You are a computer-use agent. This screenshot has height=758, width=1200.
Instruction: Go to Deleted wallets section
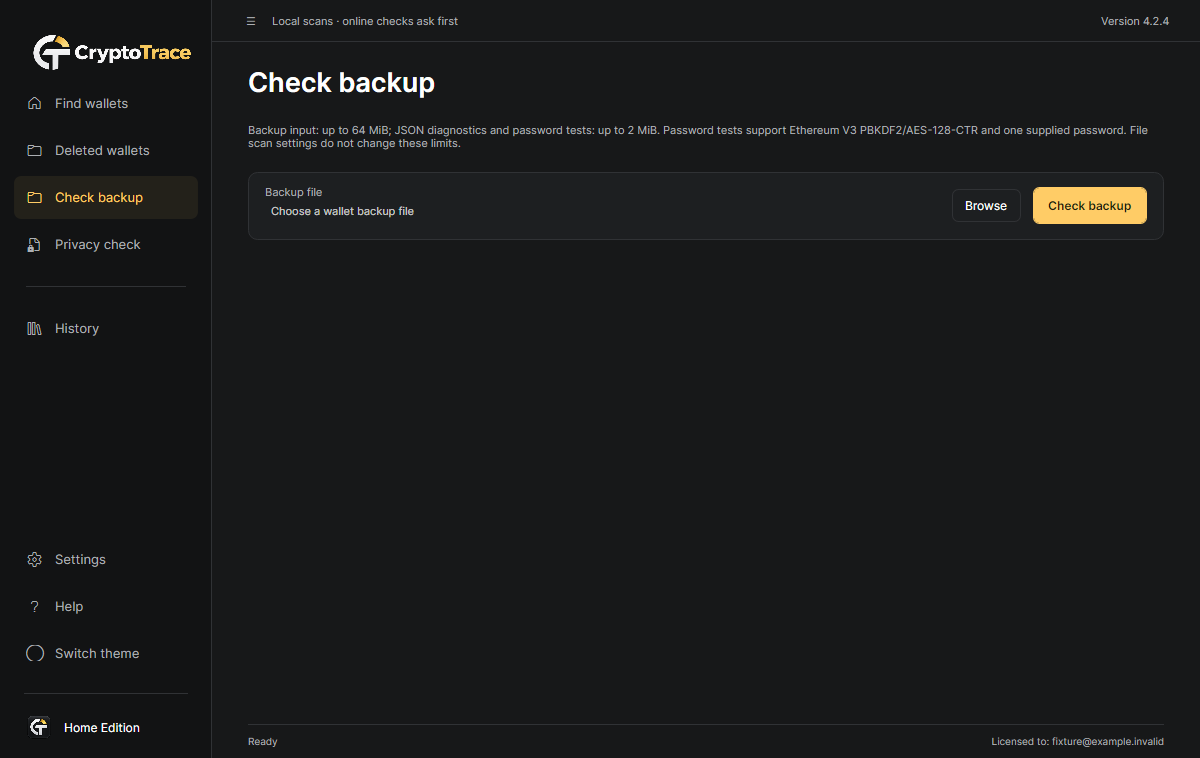106,150
